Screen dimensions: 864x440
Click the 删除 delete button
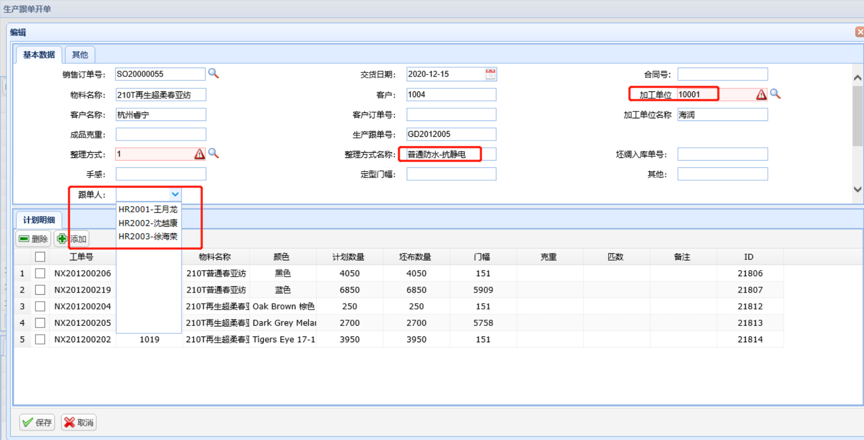tap(33, 239)
